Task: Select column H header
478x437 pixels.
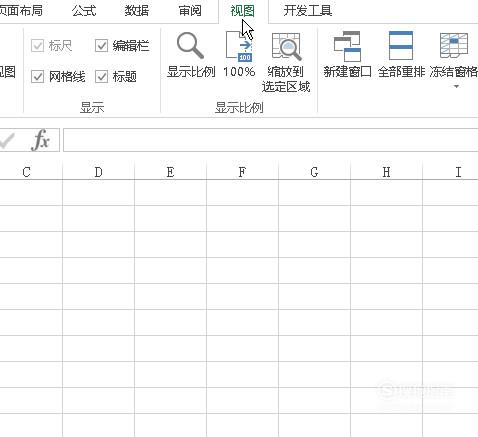Action: [x=386, y=172]
